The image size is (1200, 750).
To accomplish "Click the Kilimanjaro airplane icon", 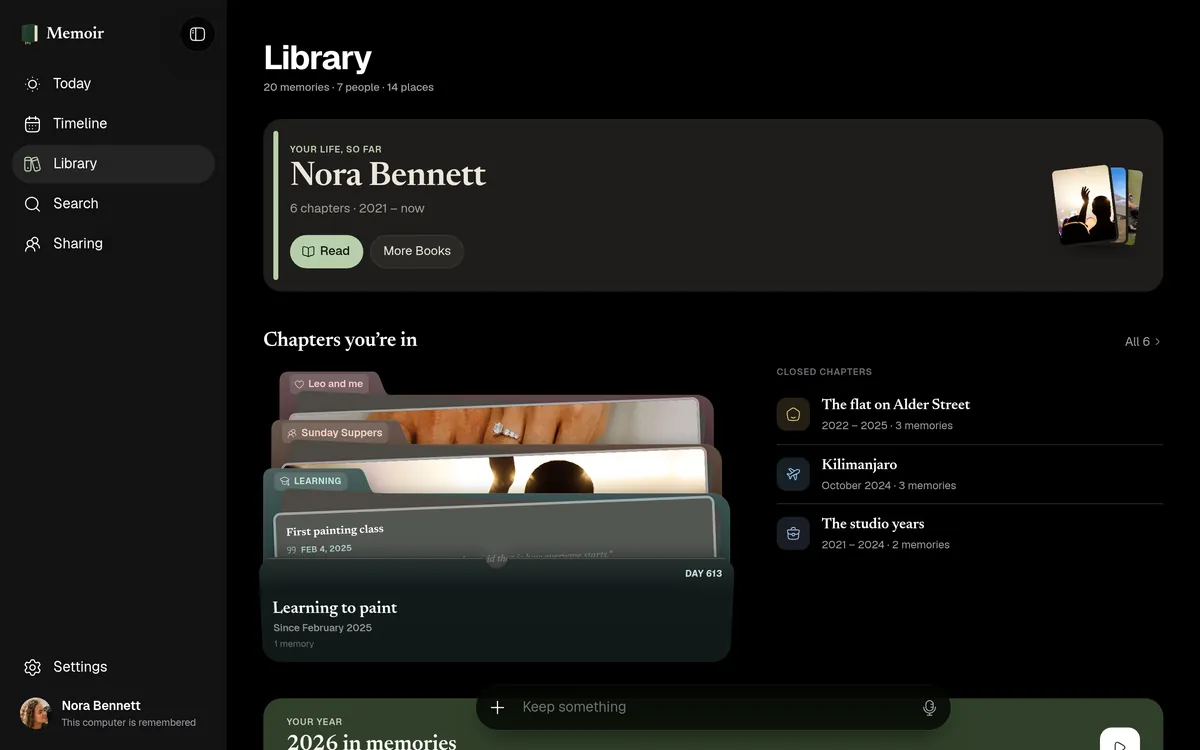I will click(793, 474).
